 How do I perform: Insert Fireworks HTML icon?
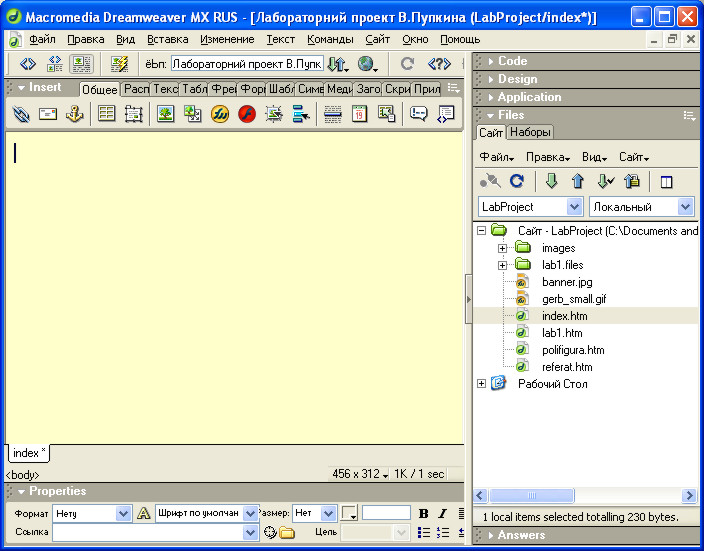[x=220, y=114]
